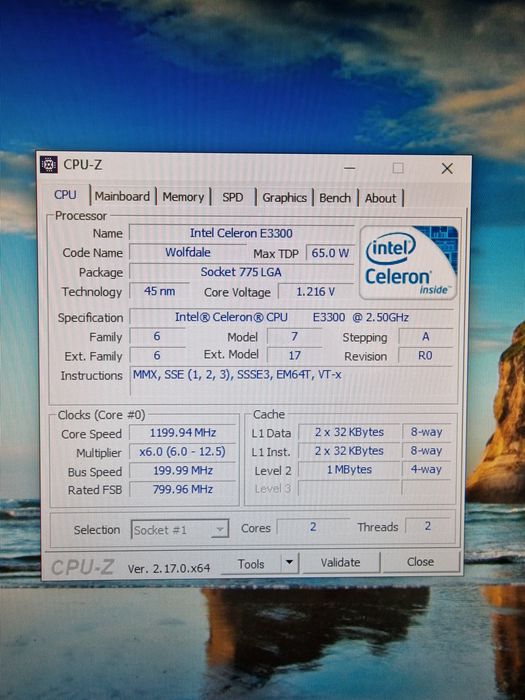Click the 'Clocks (Core #0)' group label

(x=101, y=415)
